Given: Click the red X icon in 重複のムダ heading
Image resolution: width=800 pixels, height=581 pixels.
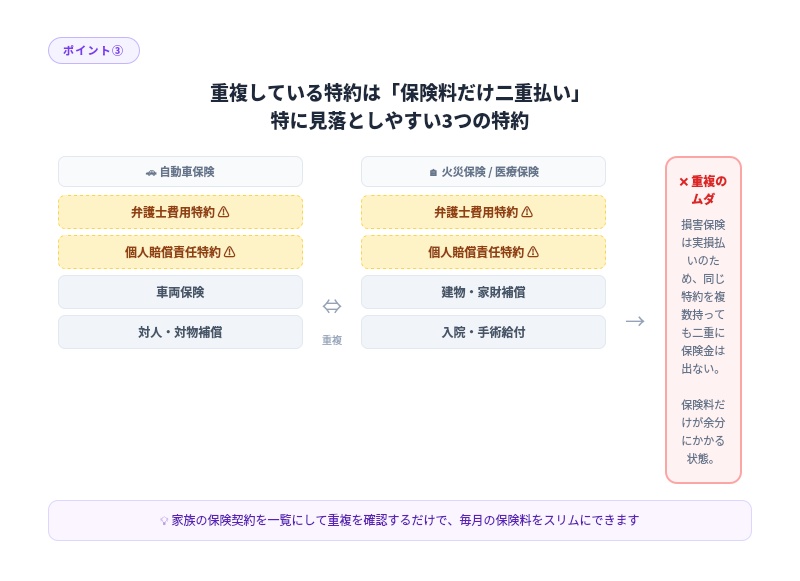Looking at the screenshot, I should [x=684, y=182].
